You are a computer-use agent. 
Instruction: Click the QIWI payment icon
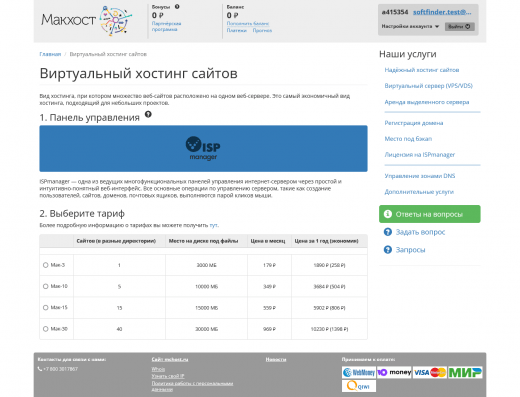point(359,386)
